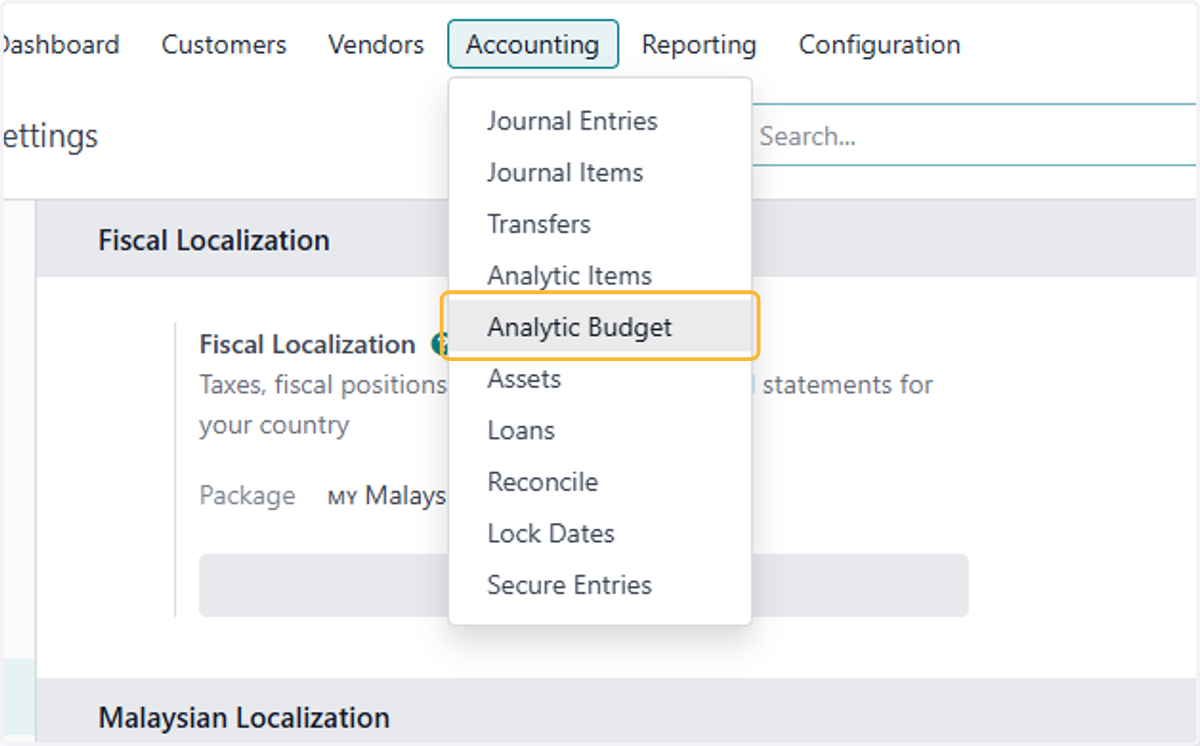The height and width of the screenshot is (746, 1200).
Task: Go to Assets
Action: (x=600, y=379)
